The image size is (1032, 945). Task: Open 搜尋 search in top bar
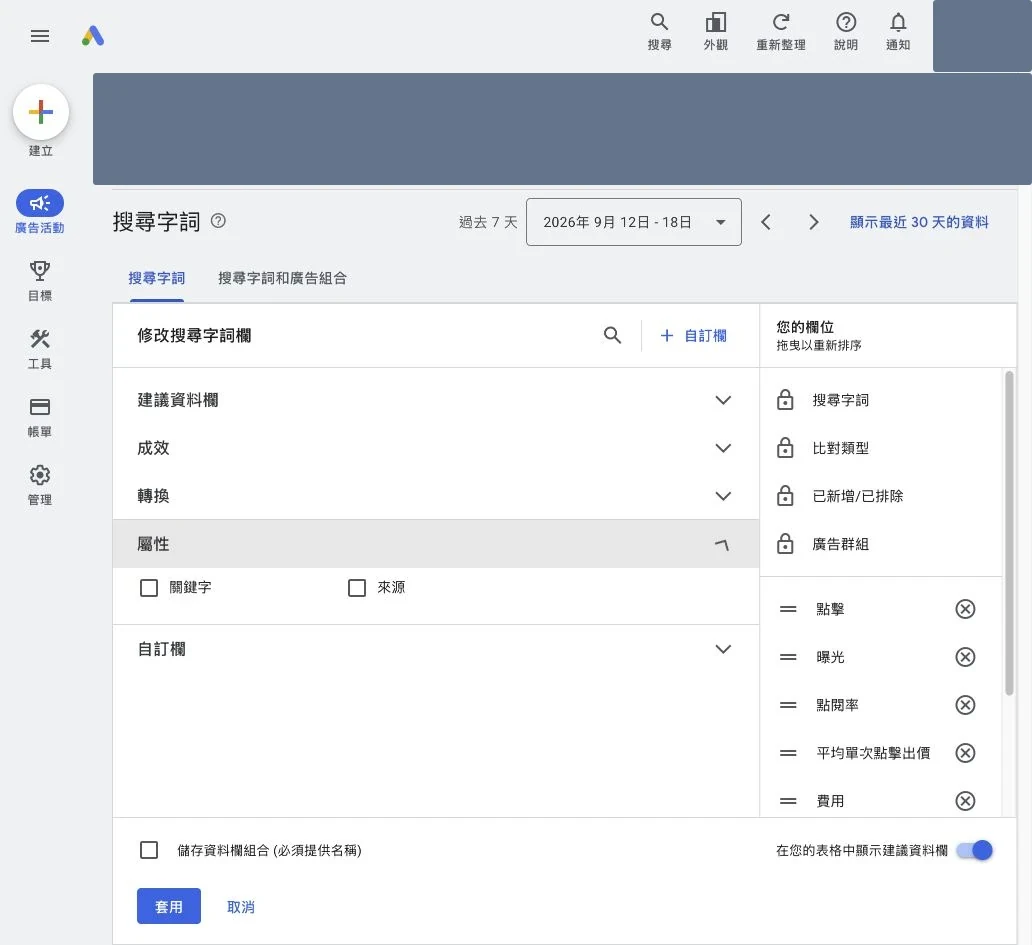click(659, 32)
